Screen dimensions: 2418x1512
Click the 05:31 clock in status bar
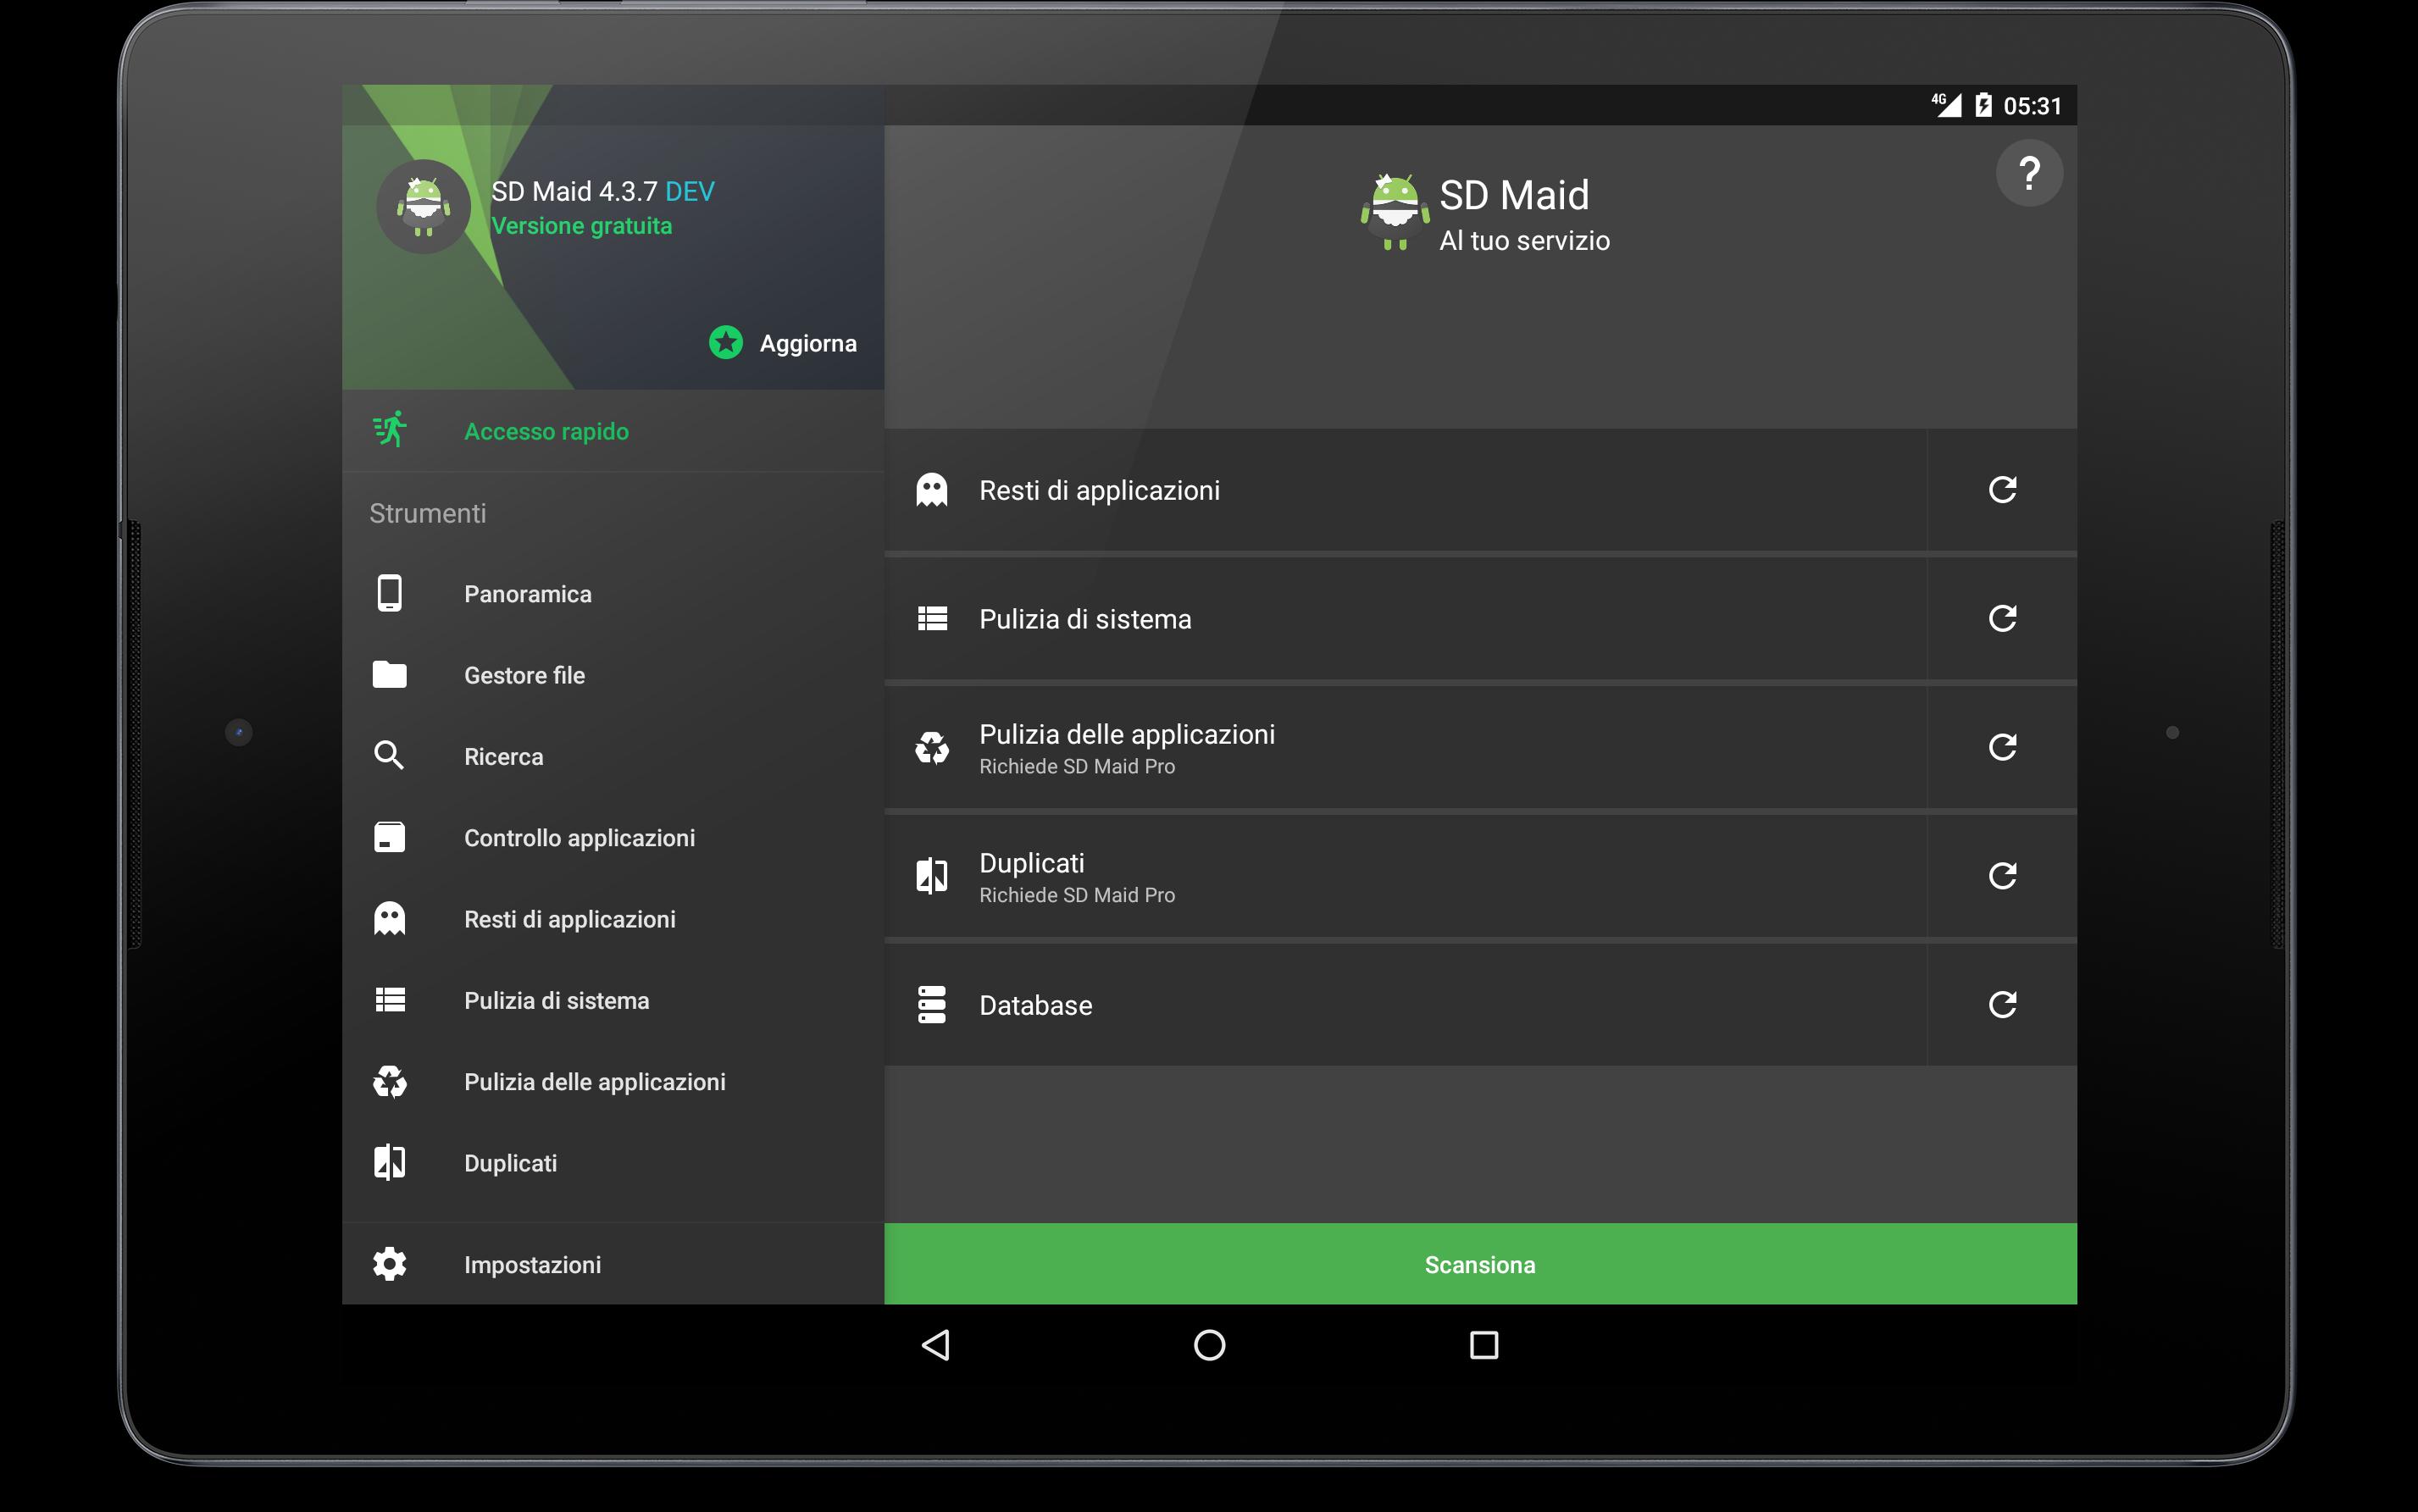coord(2032,106)
